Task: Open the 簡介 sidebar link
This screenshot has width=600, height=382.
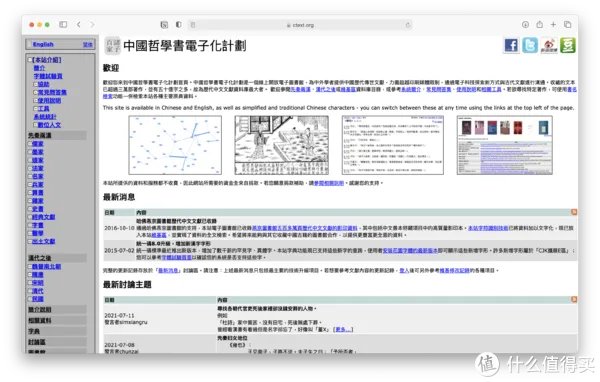Action: pos(39,68)
